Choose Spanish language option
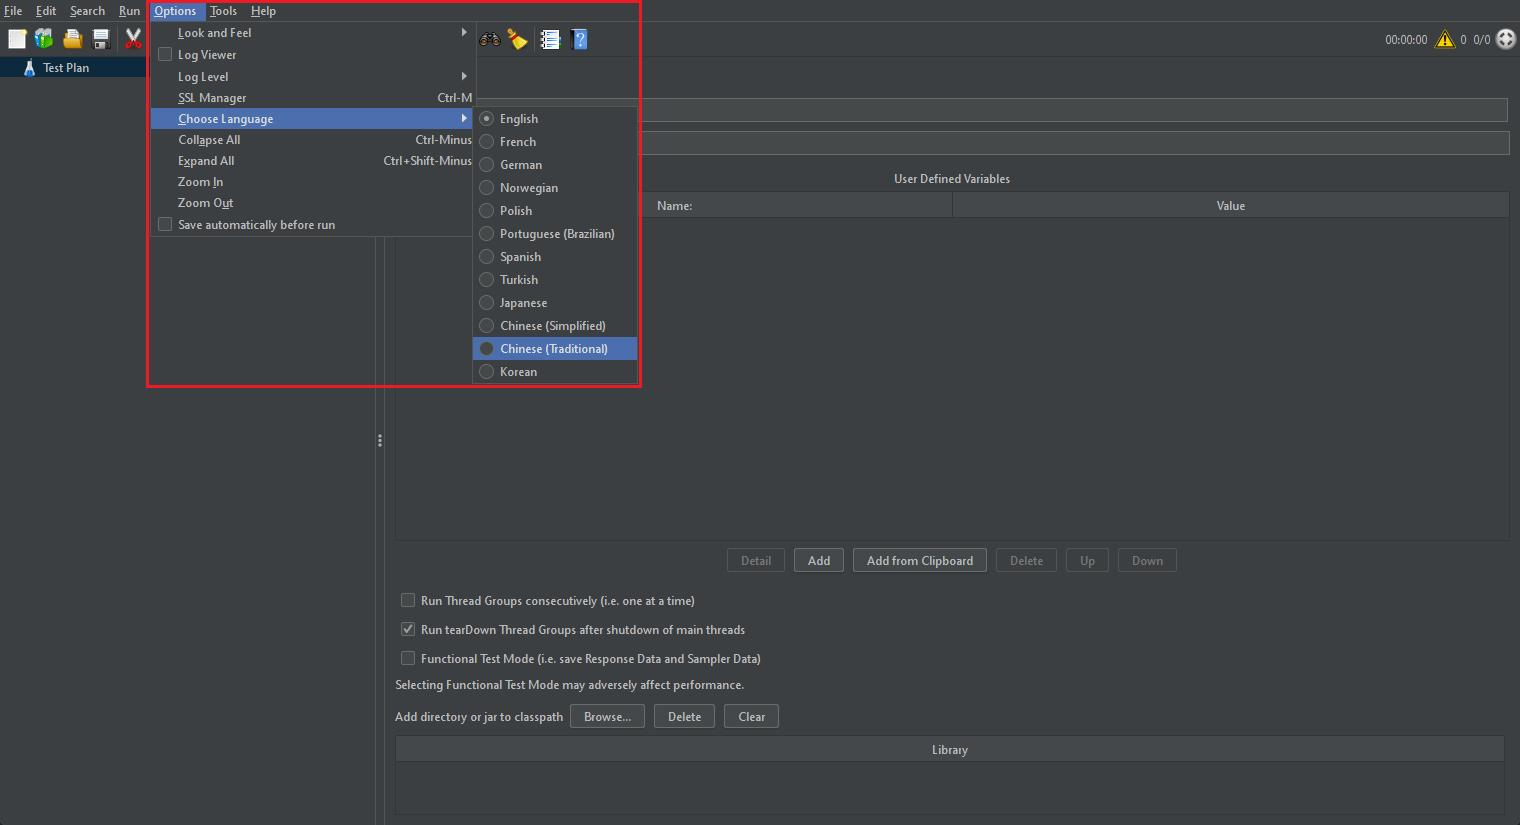This screenshot has width=1520, height=825. click(x=555, y=256)
